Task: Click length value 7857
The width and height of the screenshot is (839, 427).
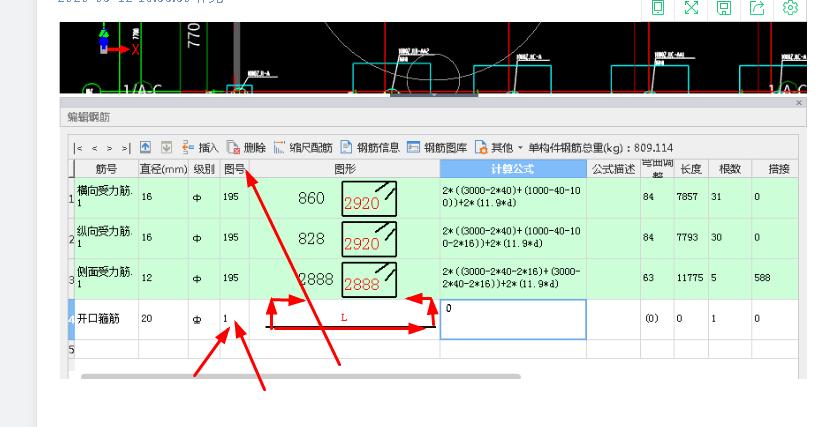Action: pos(687,197)
